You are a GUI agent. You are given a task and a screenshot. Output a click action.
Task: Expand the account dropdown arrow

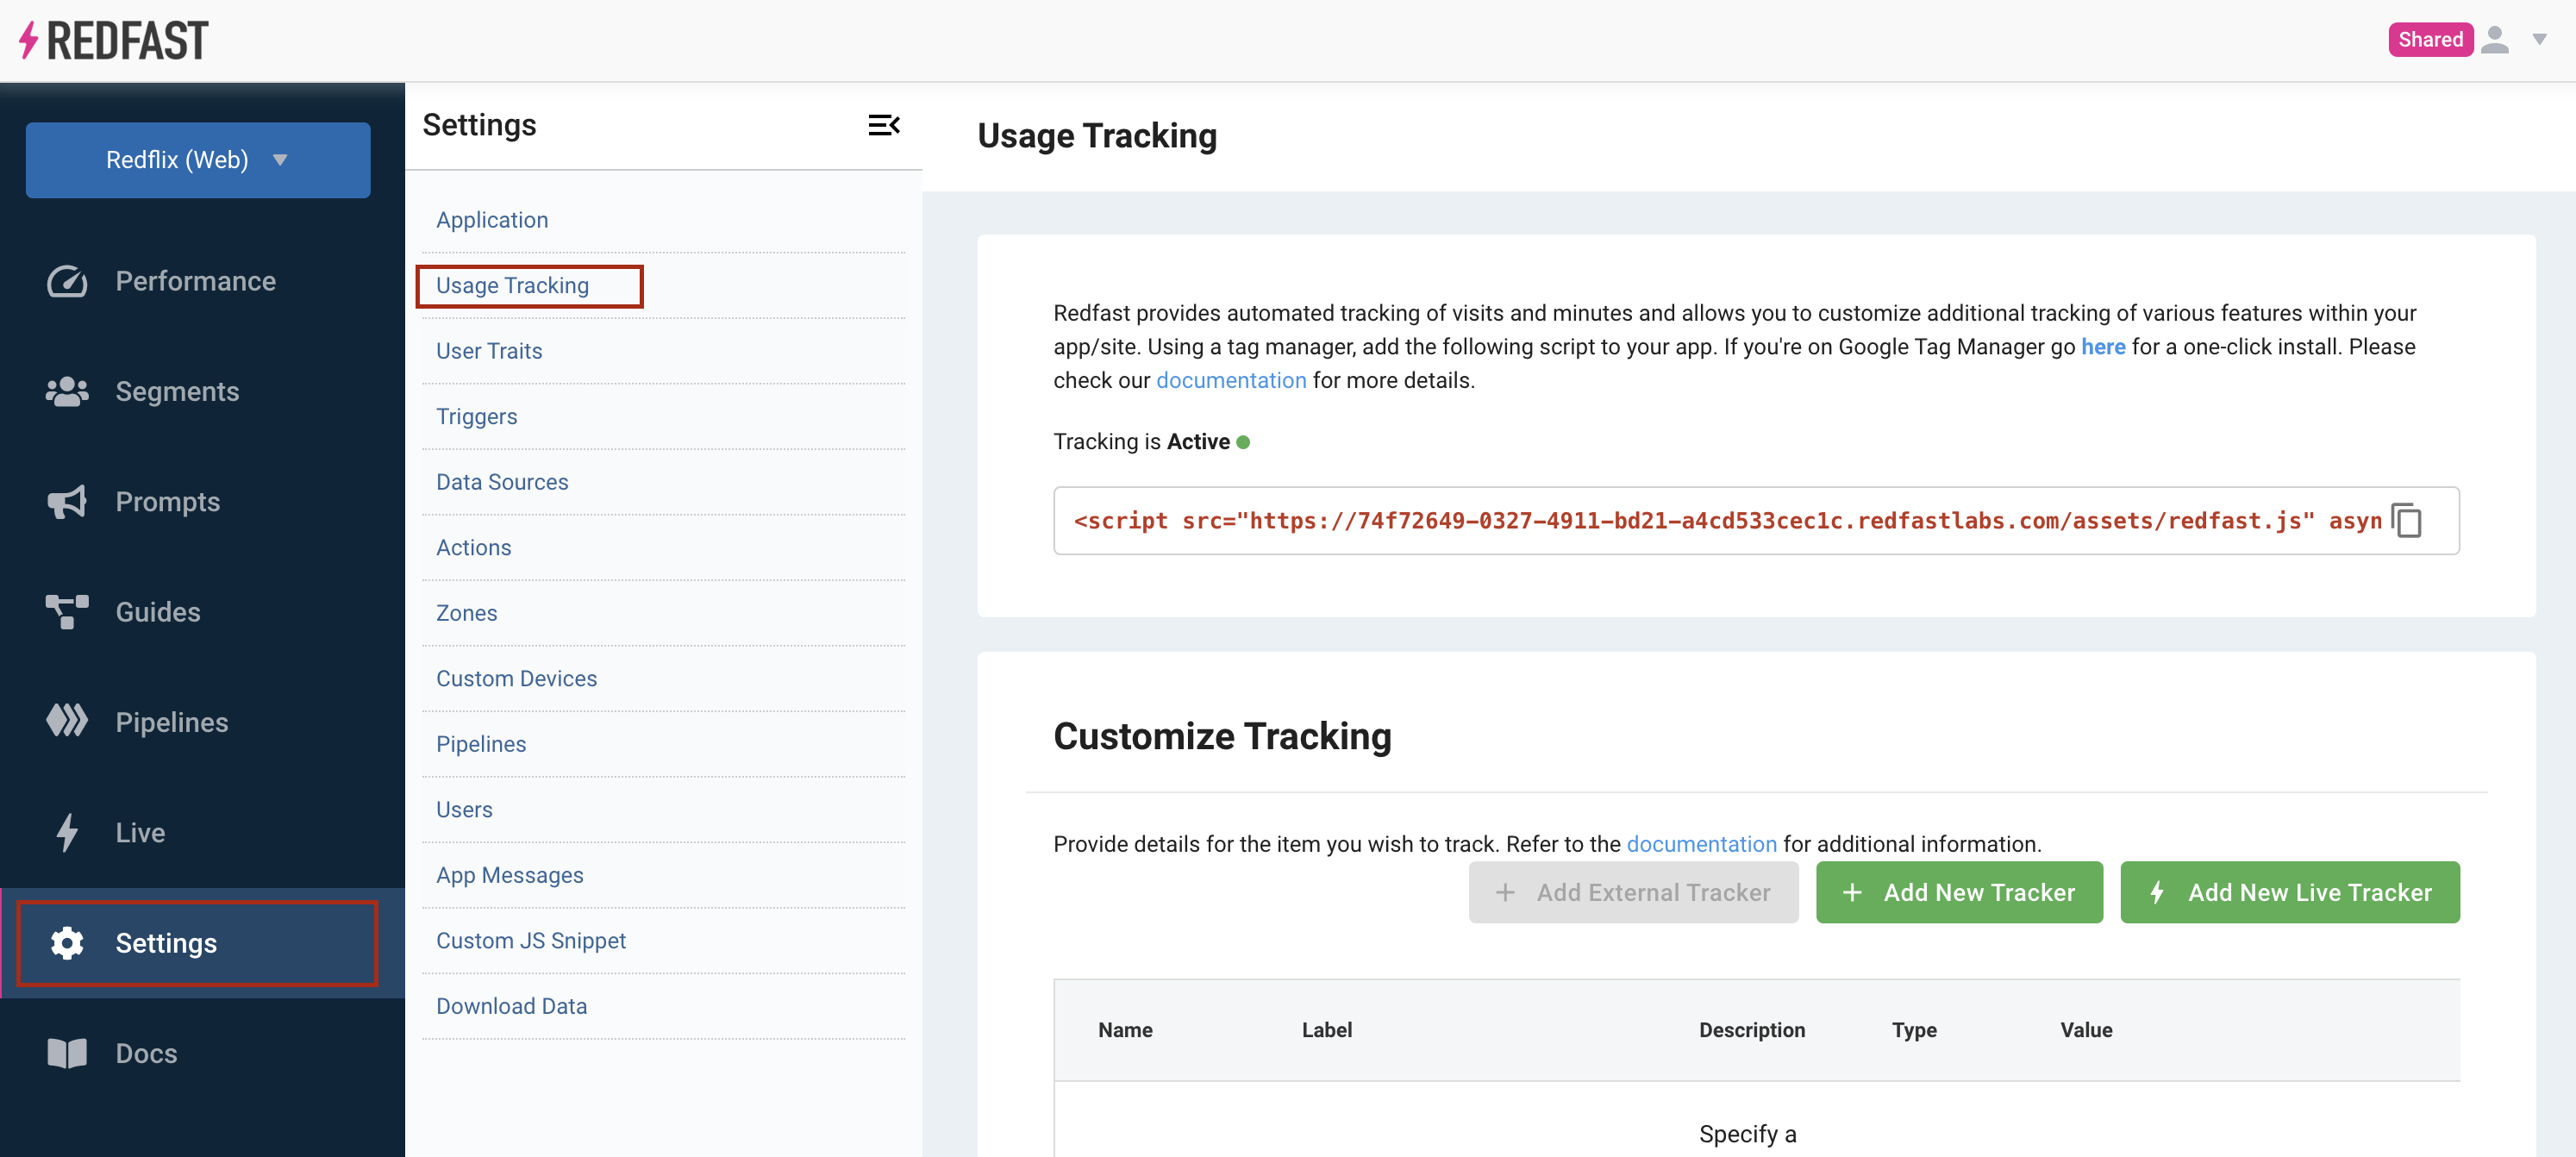tap(2540, 40)
